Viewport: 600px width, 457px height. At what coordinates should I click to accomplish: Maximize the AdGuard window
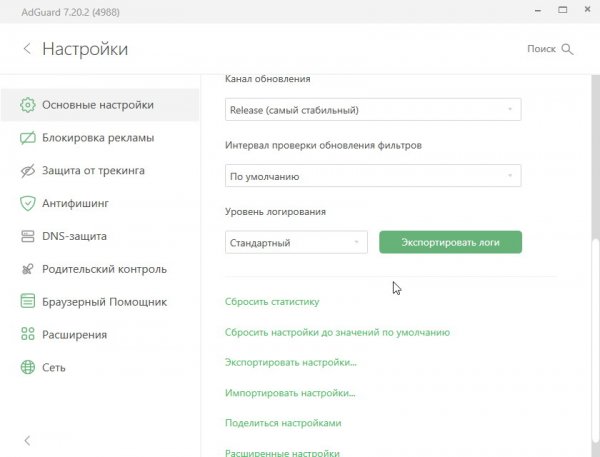[x=562, y=10]
